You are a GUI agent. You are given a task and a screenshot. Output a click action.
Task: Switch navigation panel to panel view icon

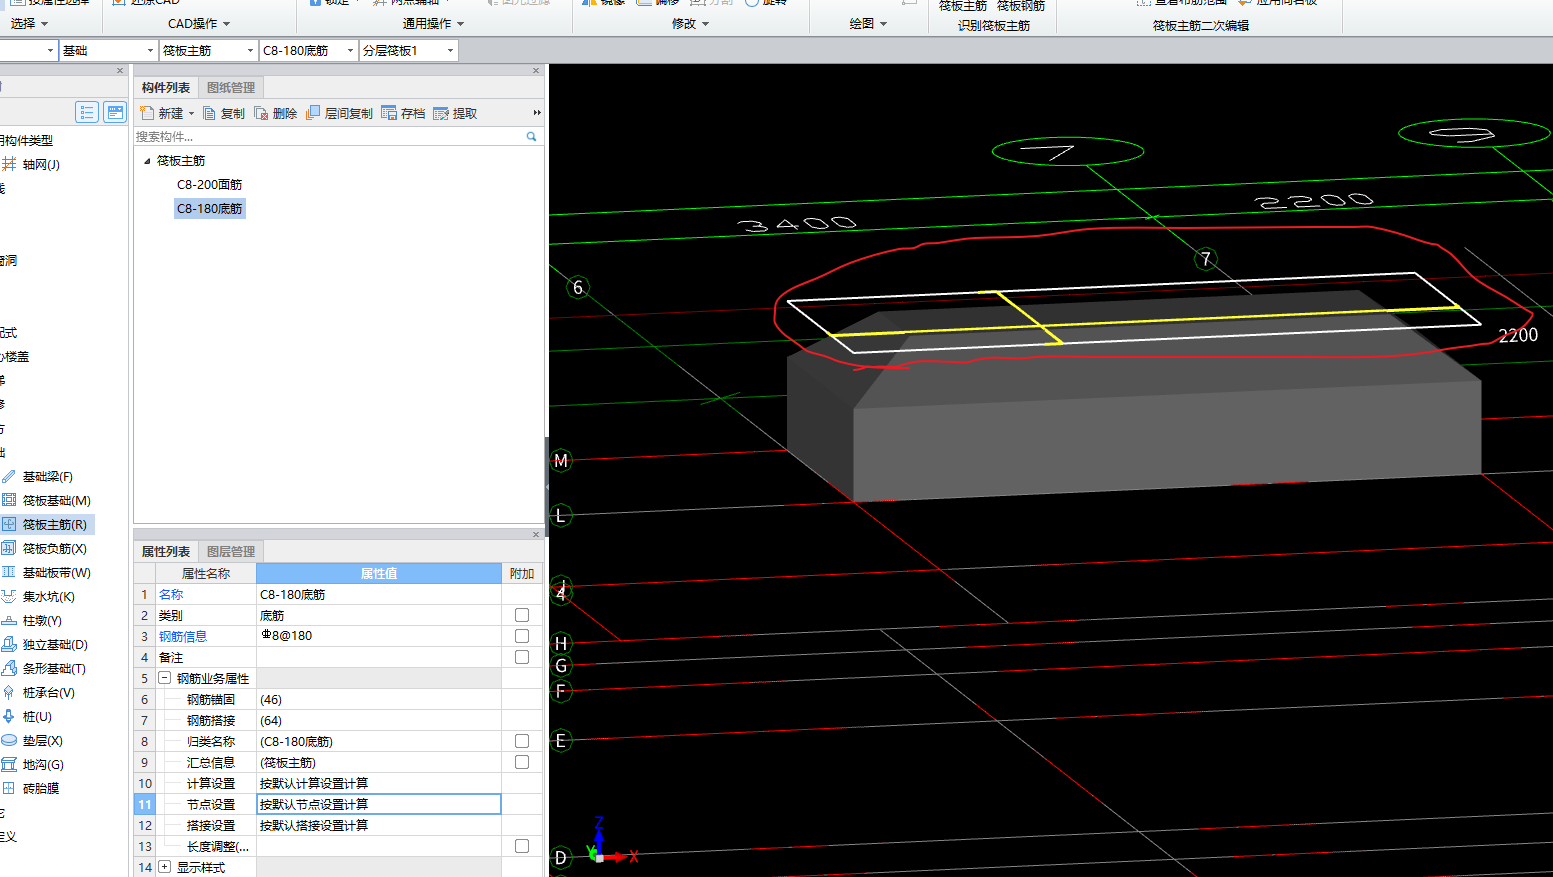115,112
